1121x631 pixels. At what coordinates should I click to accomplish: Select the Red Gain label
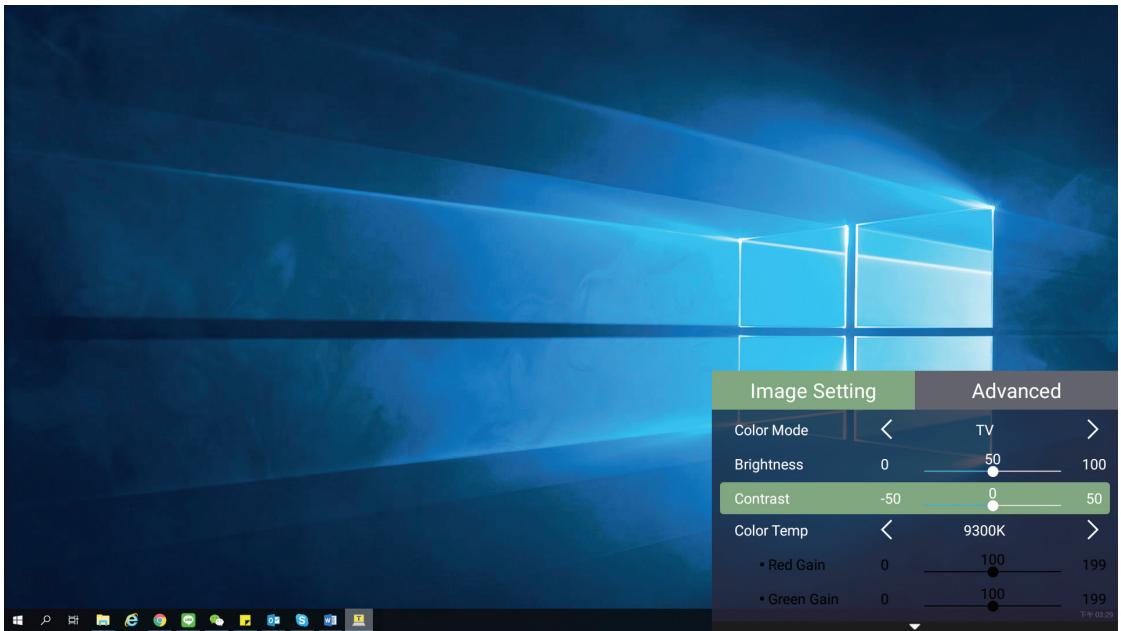coord(796,565)
